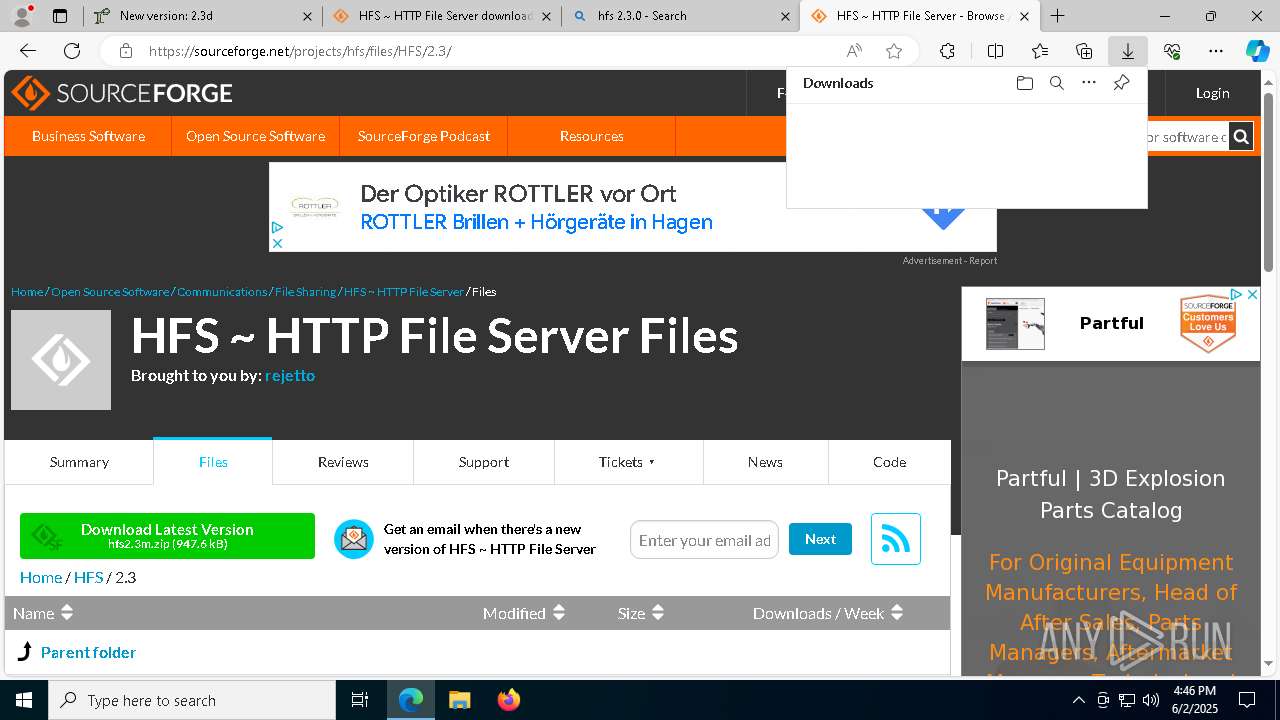Open Edge Settings and more menu

coord(1216,51)
